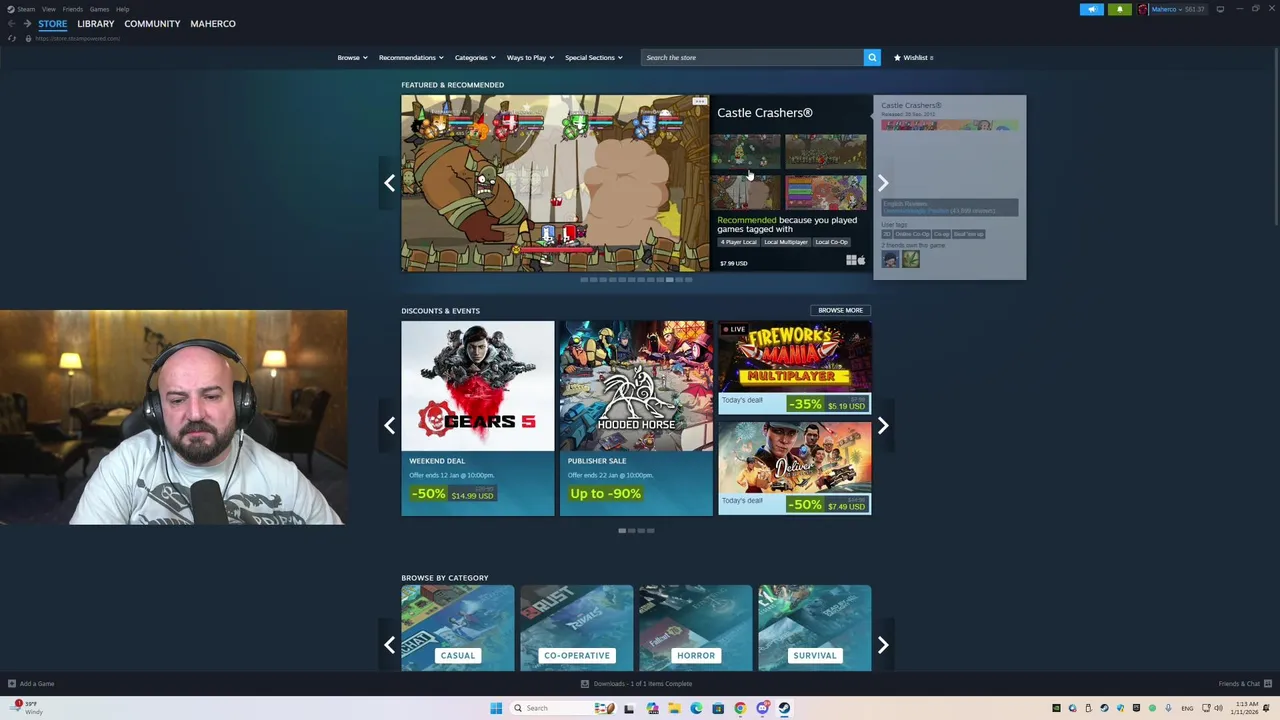
Task: Open the Help menu
Action: coord(122,9)
